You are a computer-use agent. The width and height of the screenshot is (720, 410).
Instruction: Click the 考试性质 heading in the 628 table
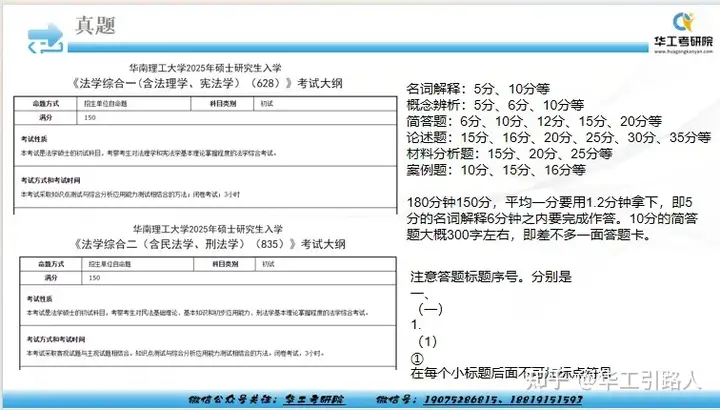tap(34, 139)
